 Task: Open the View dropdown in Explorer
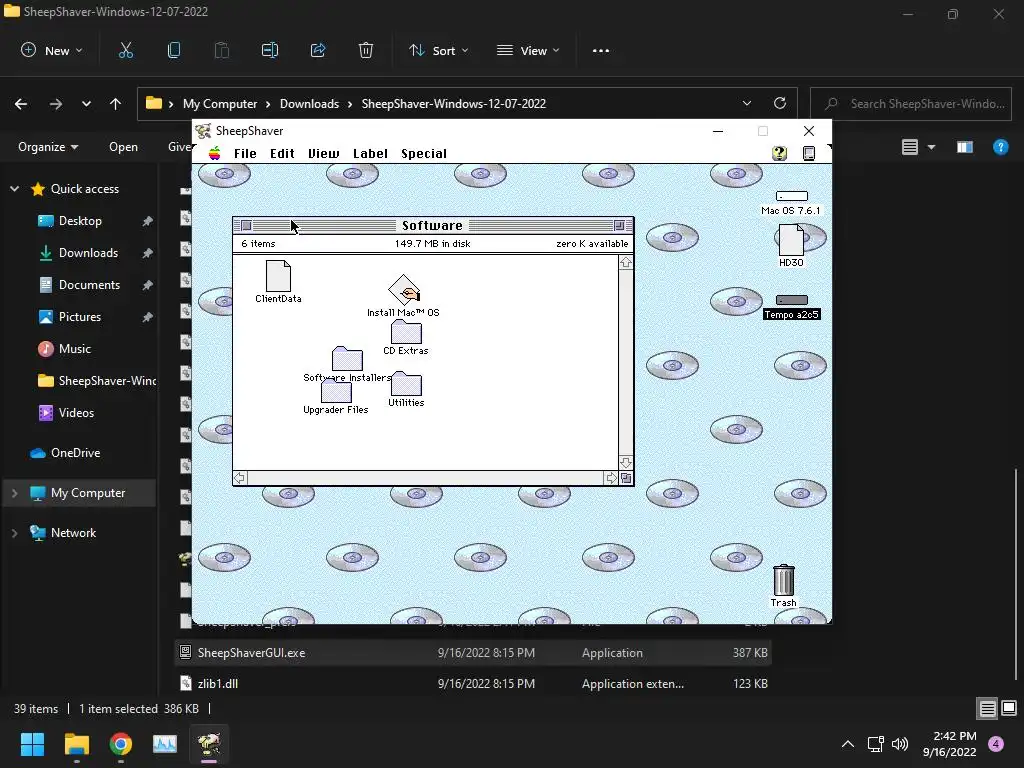click(528, 50)
